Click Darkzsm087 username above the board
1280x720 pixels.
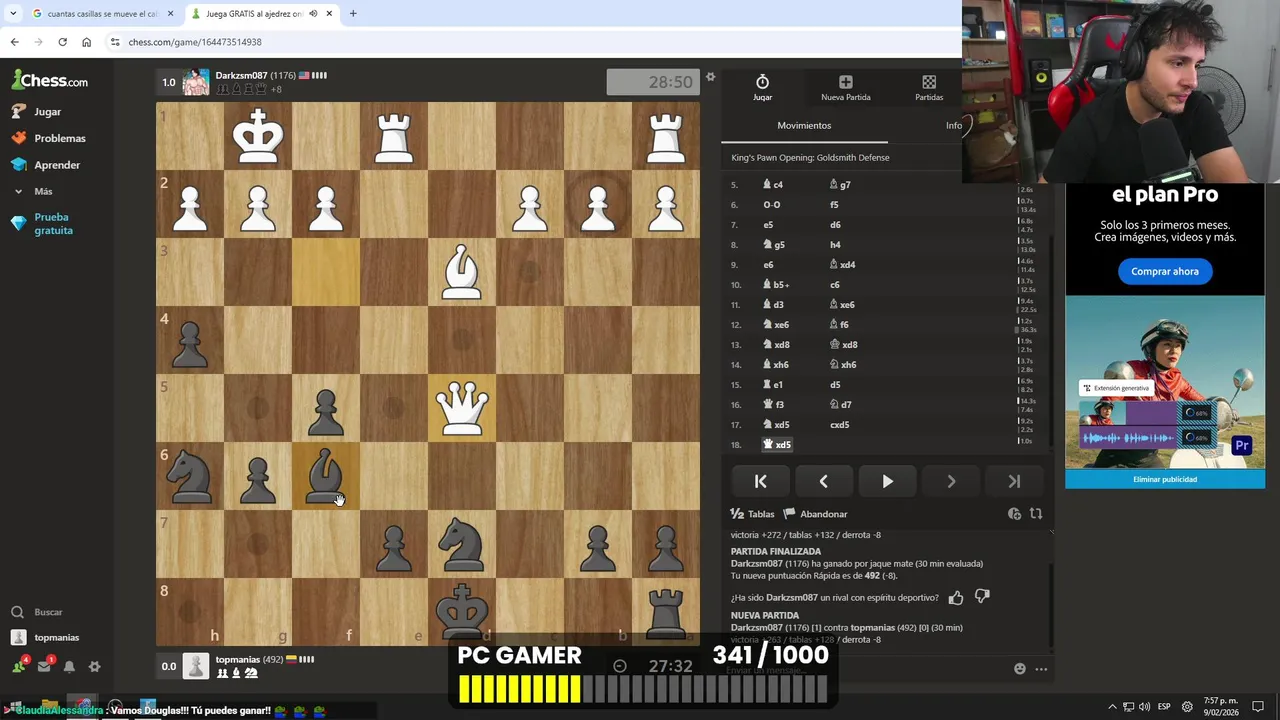pos(241,75)
